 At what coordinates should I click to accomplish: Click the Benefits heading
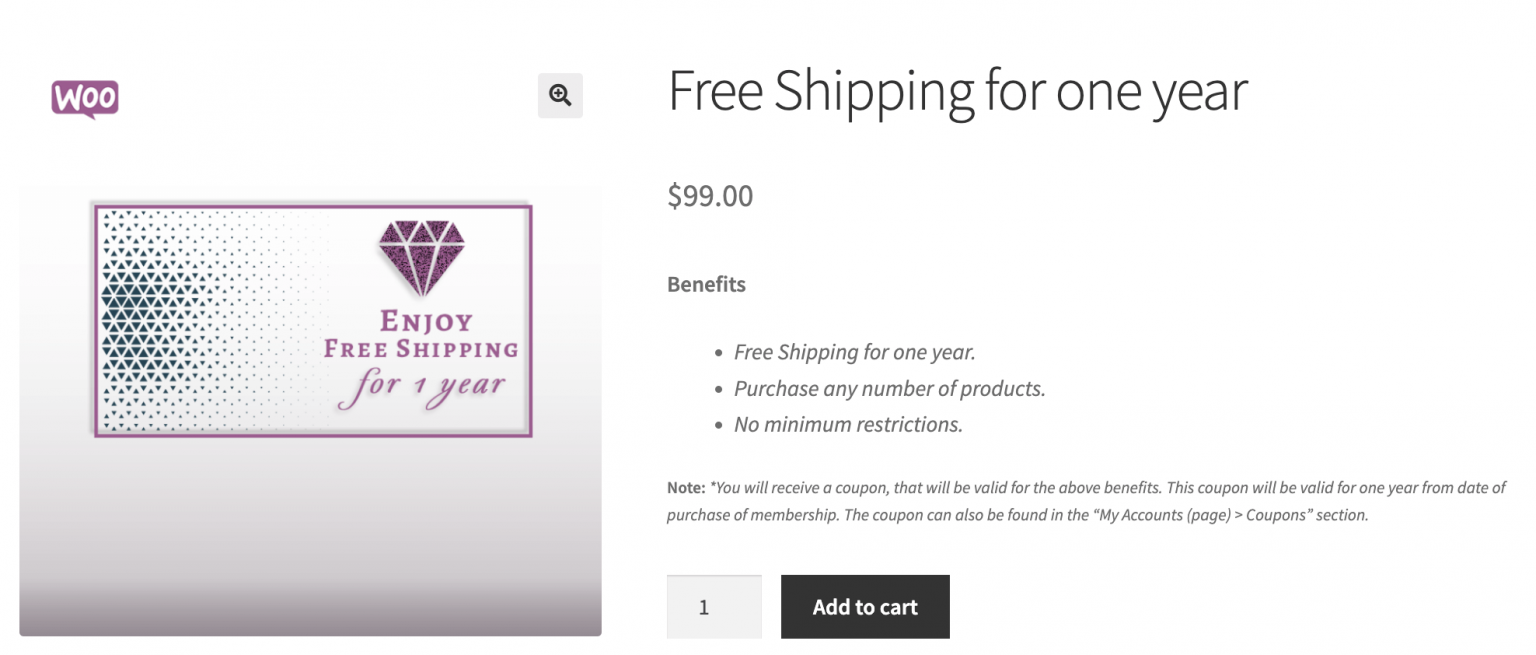(x=706, y=284)
